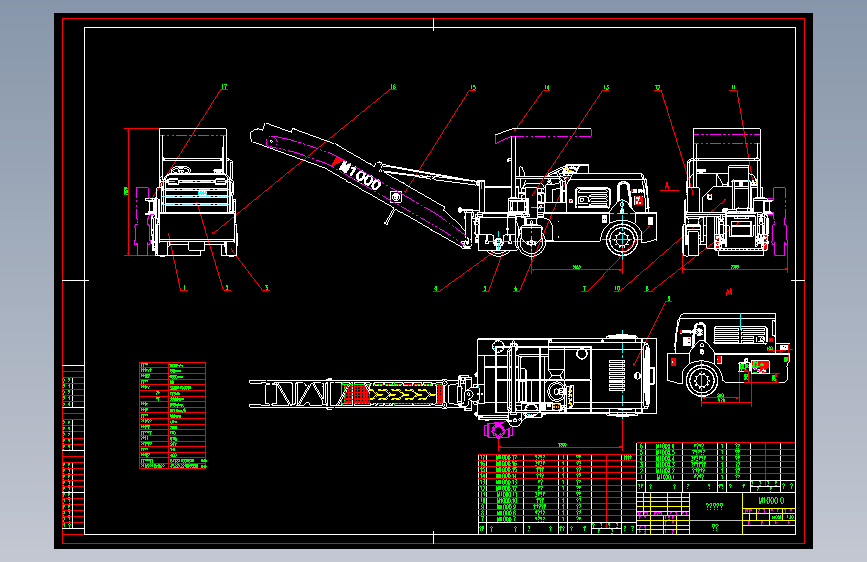
Task: Select the magenta component below the top view
Action: [x=498, y=429]
